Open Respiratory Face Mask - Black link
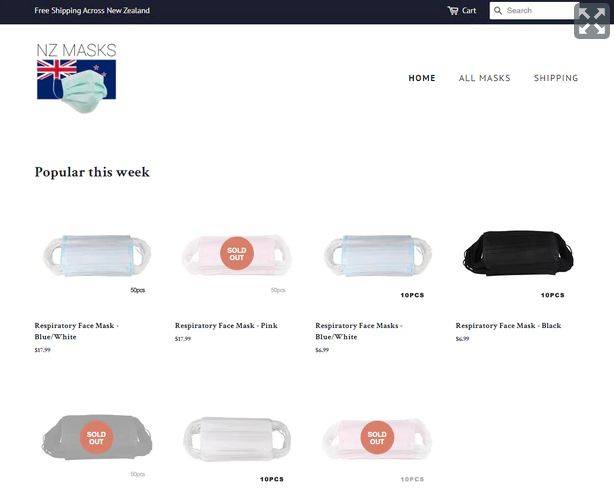Screen dimensions: 614x496 (x=508, y=325)
